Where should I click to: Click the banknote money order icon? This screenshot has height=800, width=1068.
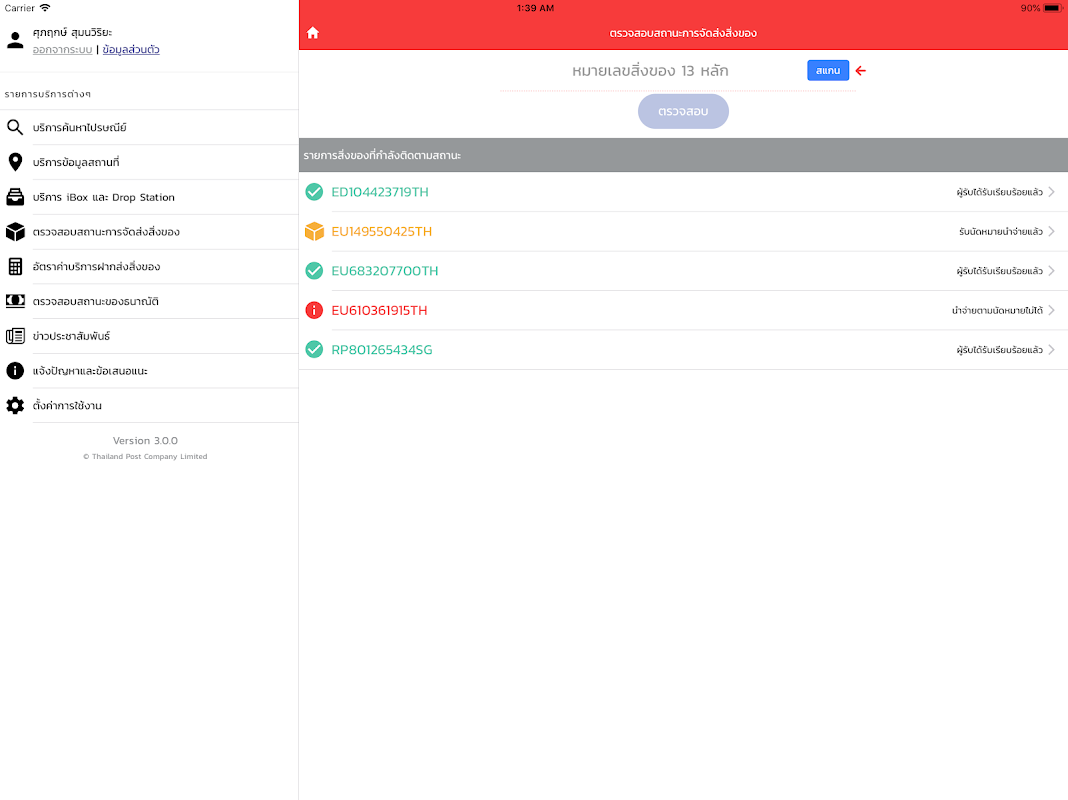click(15, 301)
